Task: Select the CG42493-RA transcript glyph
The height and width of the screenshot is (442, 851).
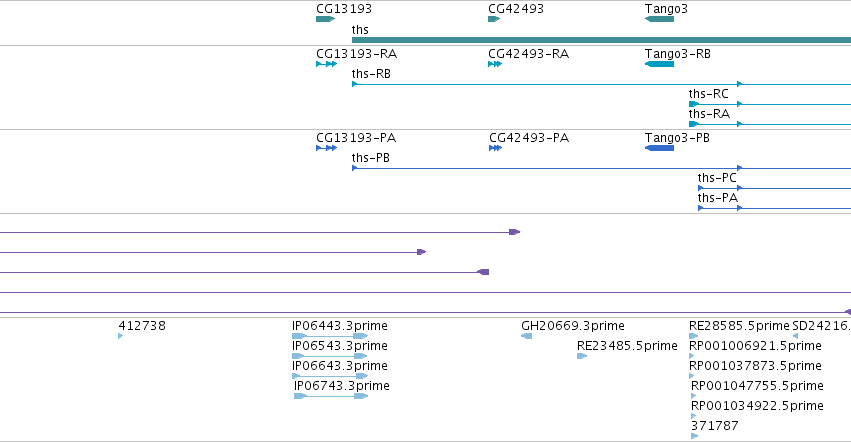Action: [x=495, y=64]
